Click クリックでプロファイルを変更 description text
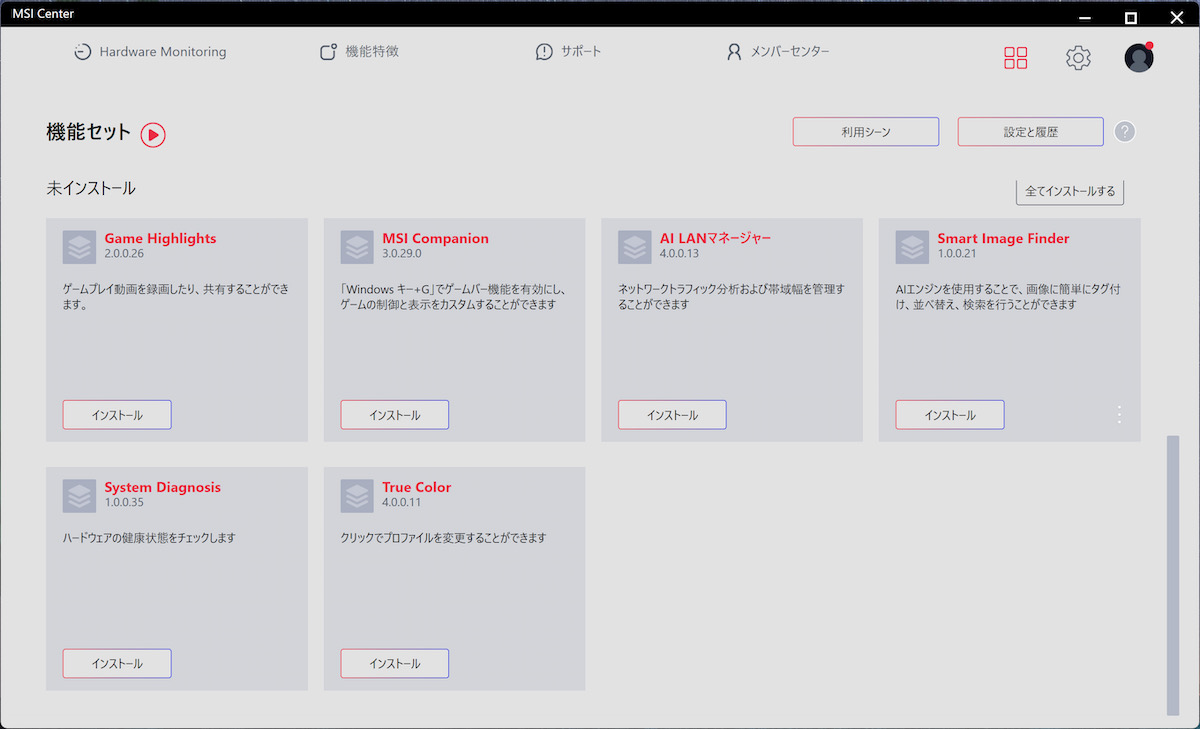The height and width of the screenshot is (729, 1200). (444, 538)
